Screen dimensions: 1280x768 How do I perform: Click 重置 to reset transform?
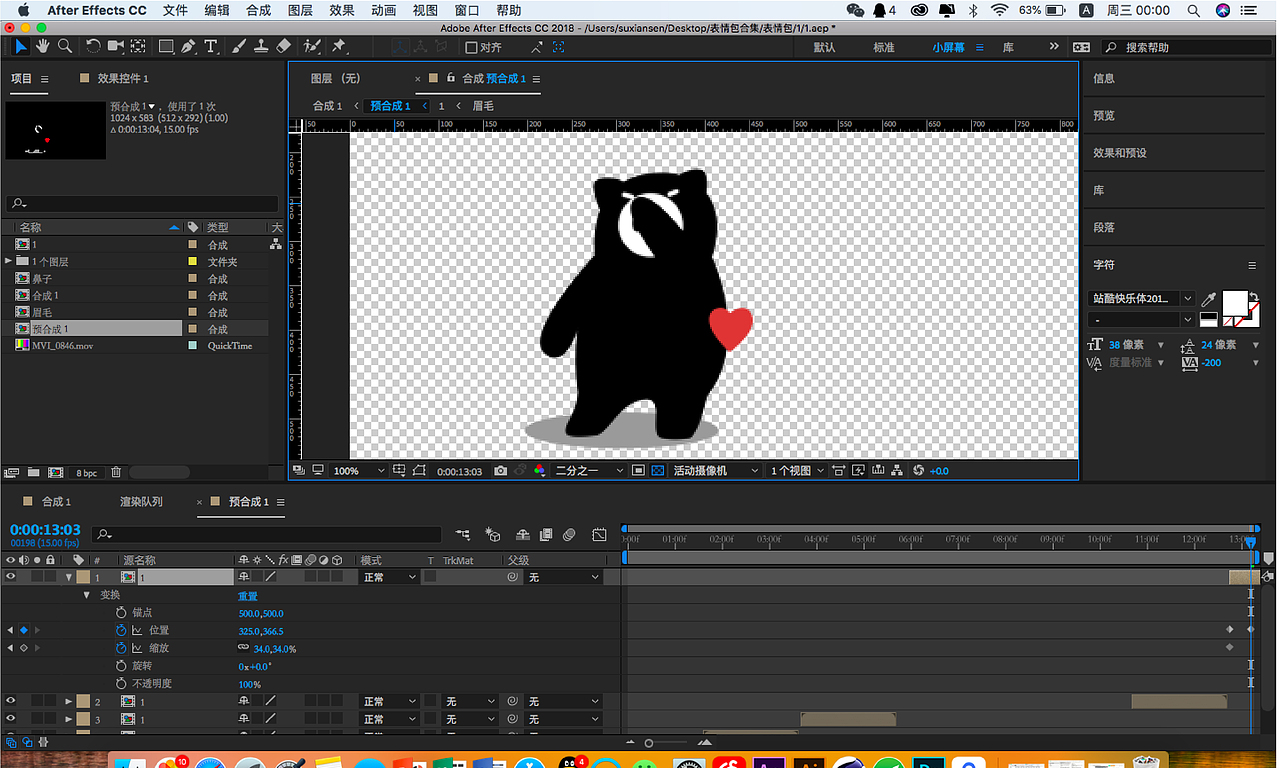click(x=247, y=596)
